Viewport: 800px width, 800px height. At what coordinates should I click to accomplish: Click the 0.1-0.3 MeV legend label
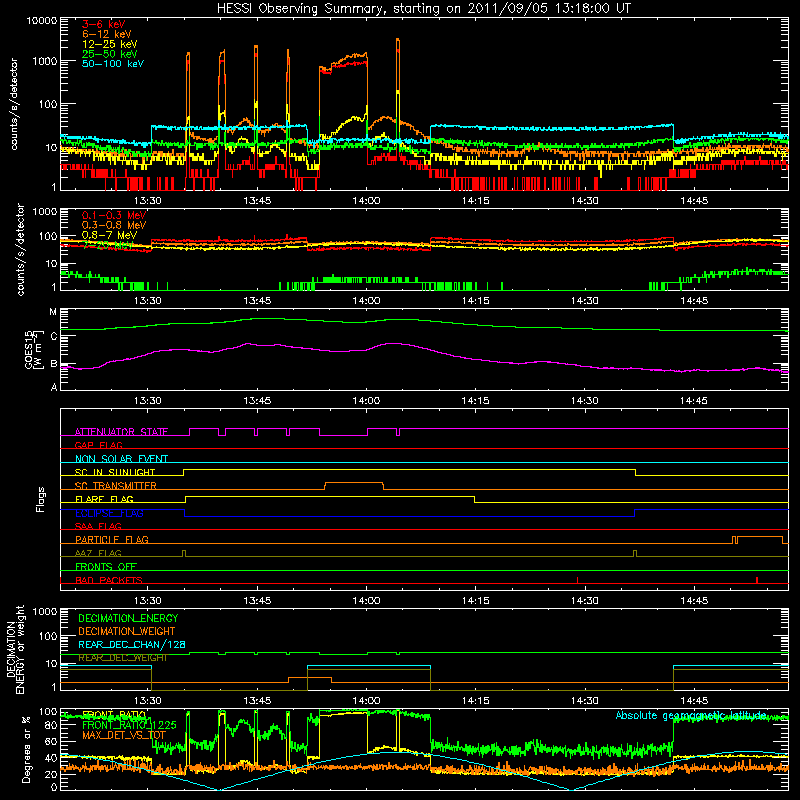tap(114, 215)
